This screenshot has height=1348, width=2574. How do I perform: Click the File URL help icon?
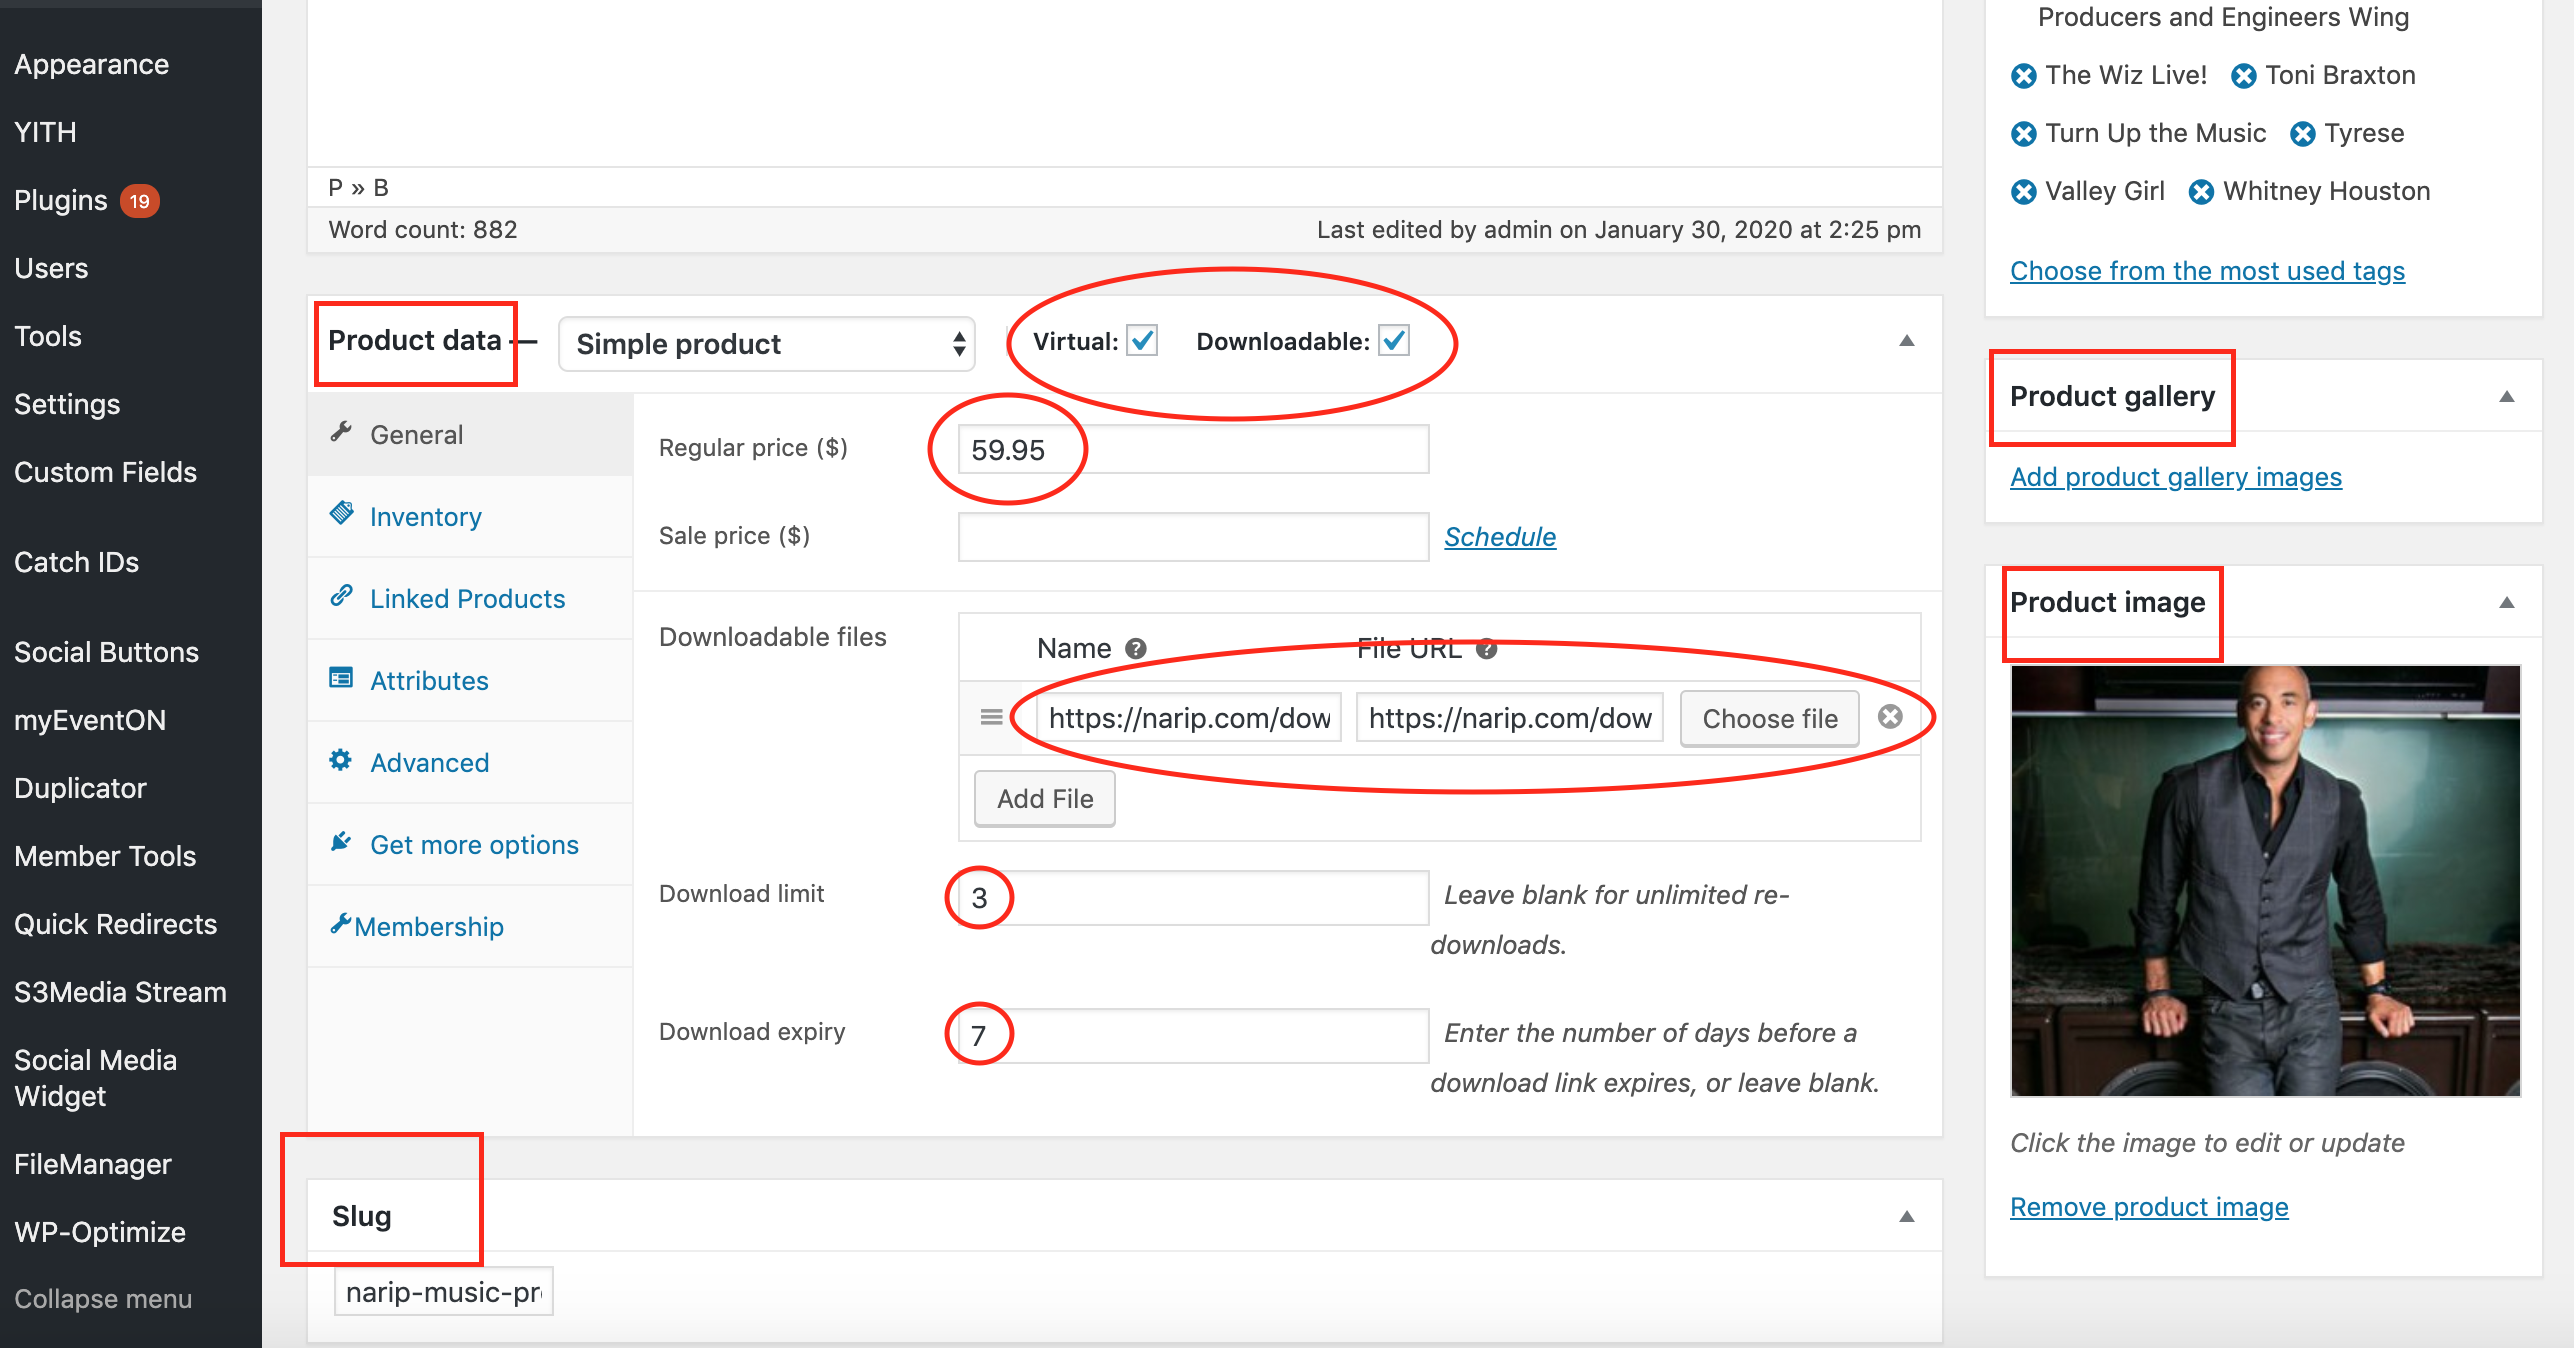1486,649
